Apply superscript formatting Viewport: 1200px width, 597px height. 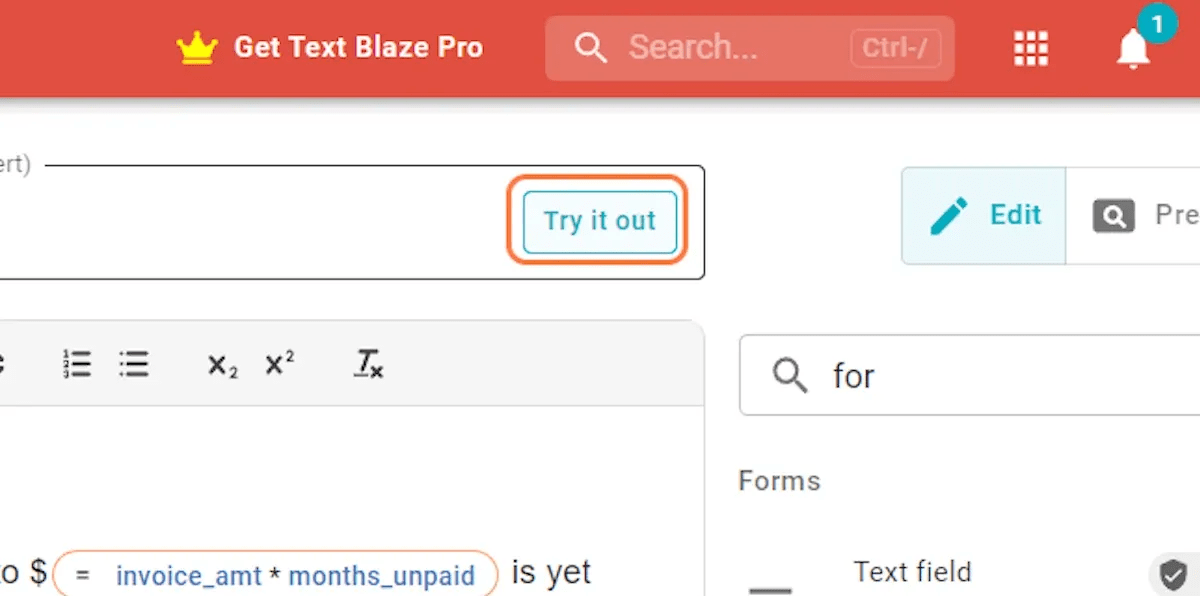click(x=277, y=363)
